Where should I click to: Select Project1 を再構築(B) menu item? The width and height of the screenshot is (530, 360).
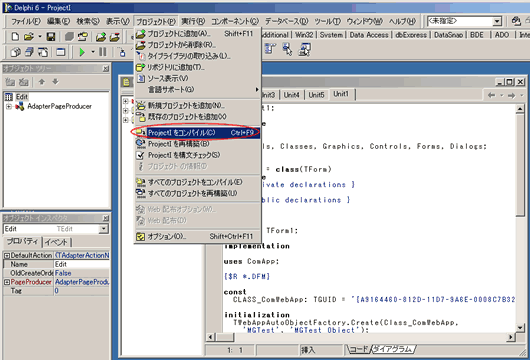pos(197,144)
